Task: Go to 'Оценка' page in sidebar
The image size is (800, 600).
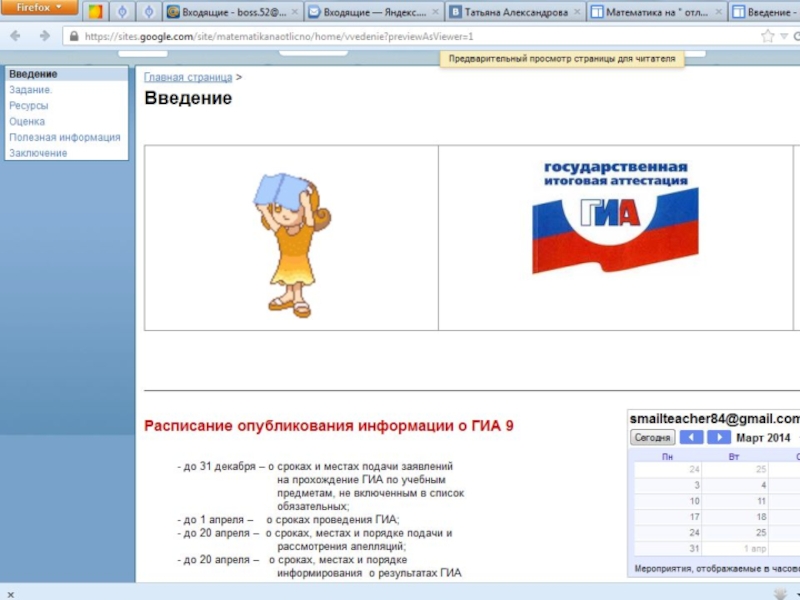Action: coord(27,121)
